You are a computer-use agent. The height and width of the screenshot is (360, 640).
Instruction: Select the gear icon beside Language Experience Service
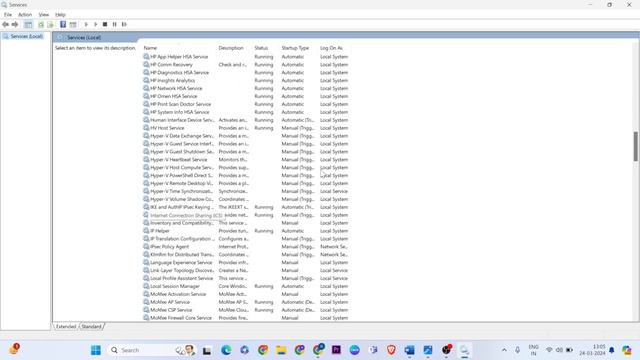[146, 262]
